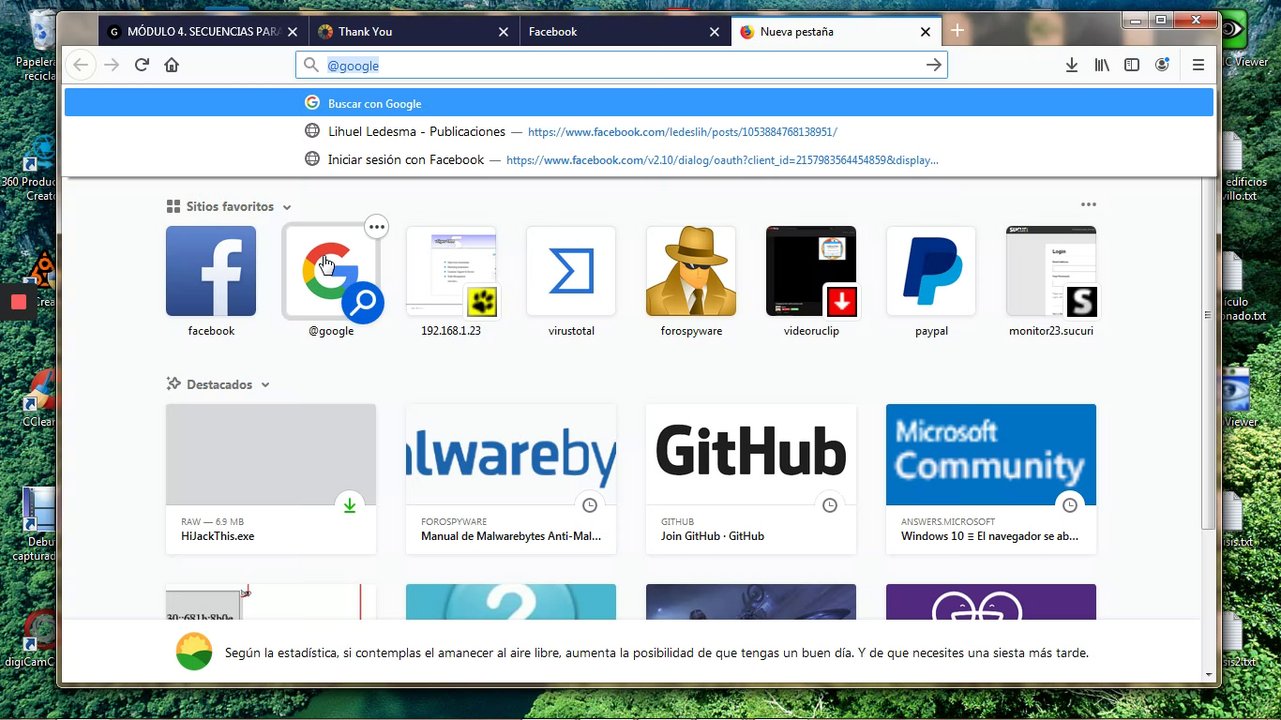Toggle the sidebar view icon
This screenshot has height=720, width=1281.
(x=1132, y=65)
